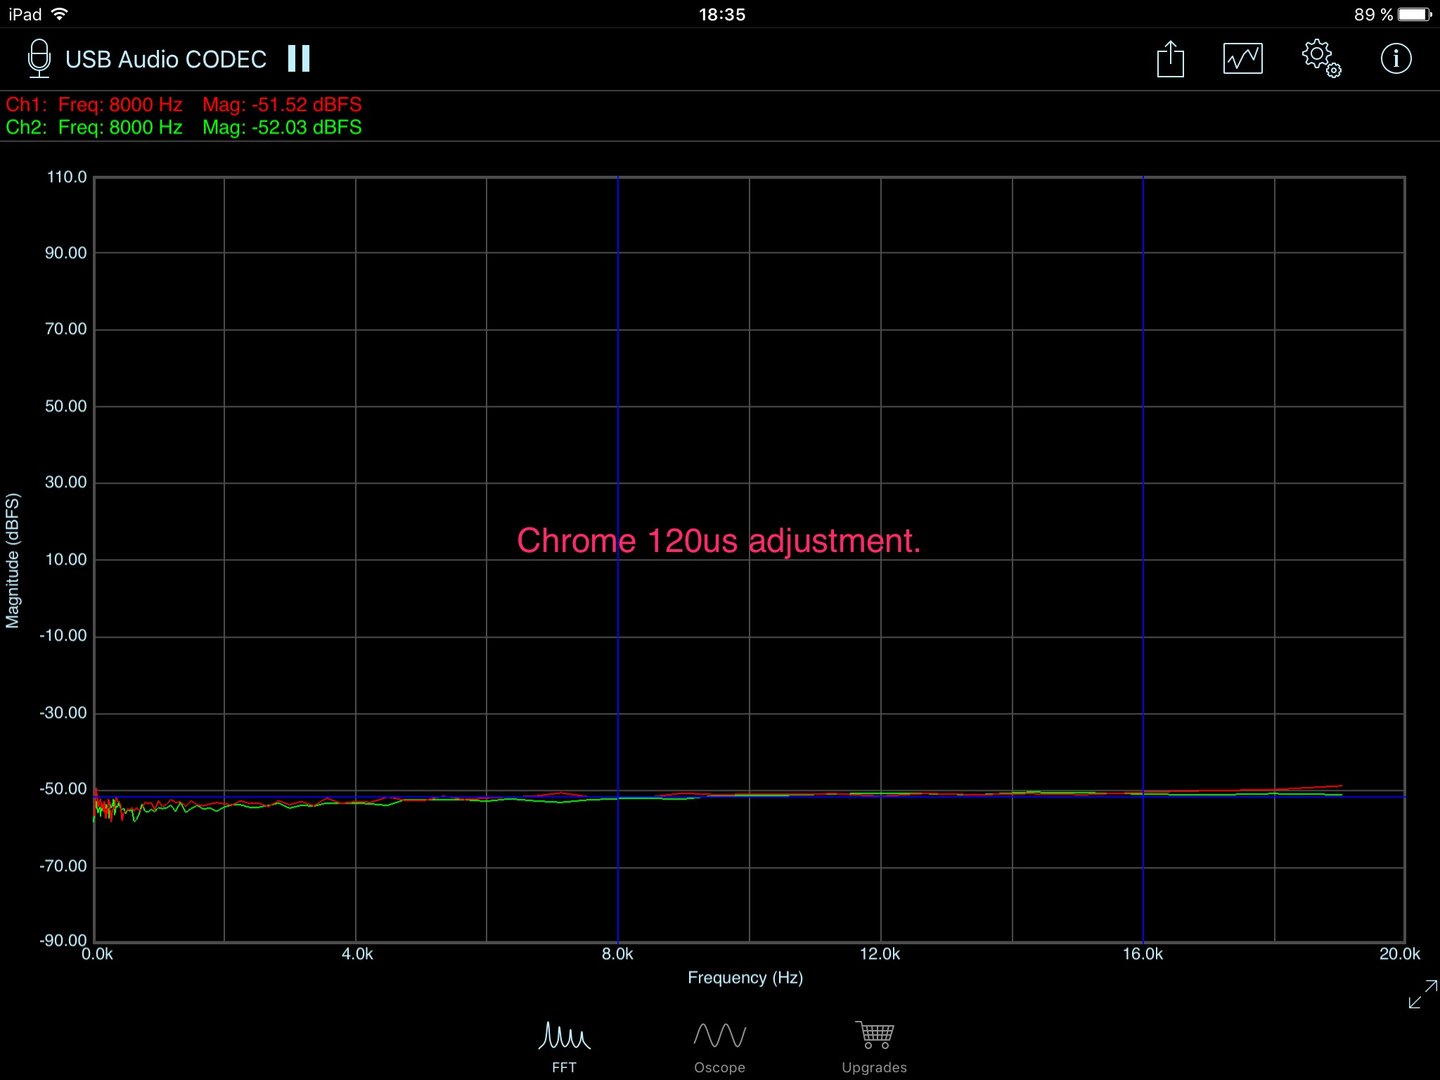Image resolution: width=1440 pixels, height=1080 pixels.
Task: Expand the plot to fullscreen
Action: [x=1422, y=994]
